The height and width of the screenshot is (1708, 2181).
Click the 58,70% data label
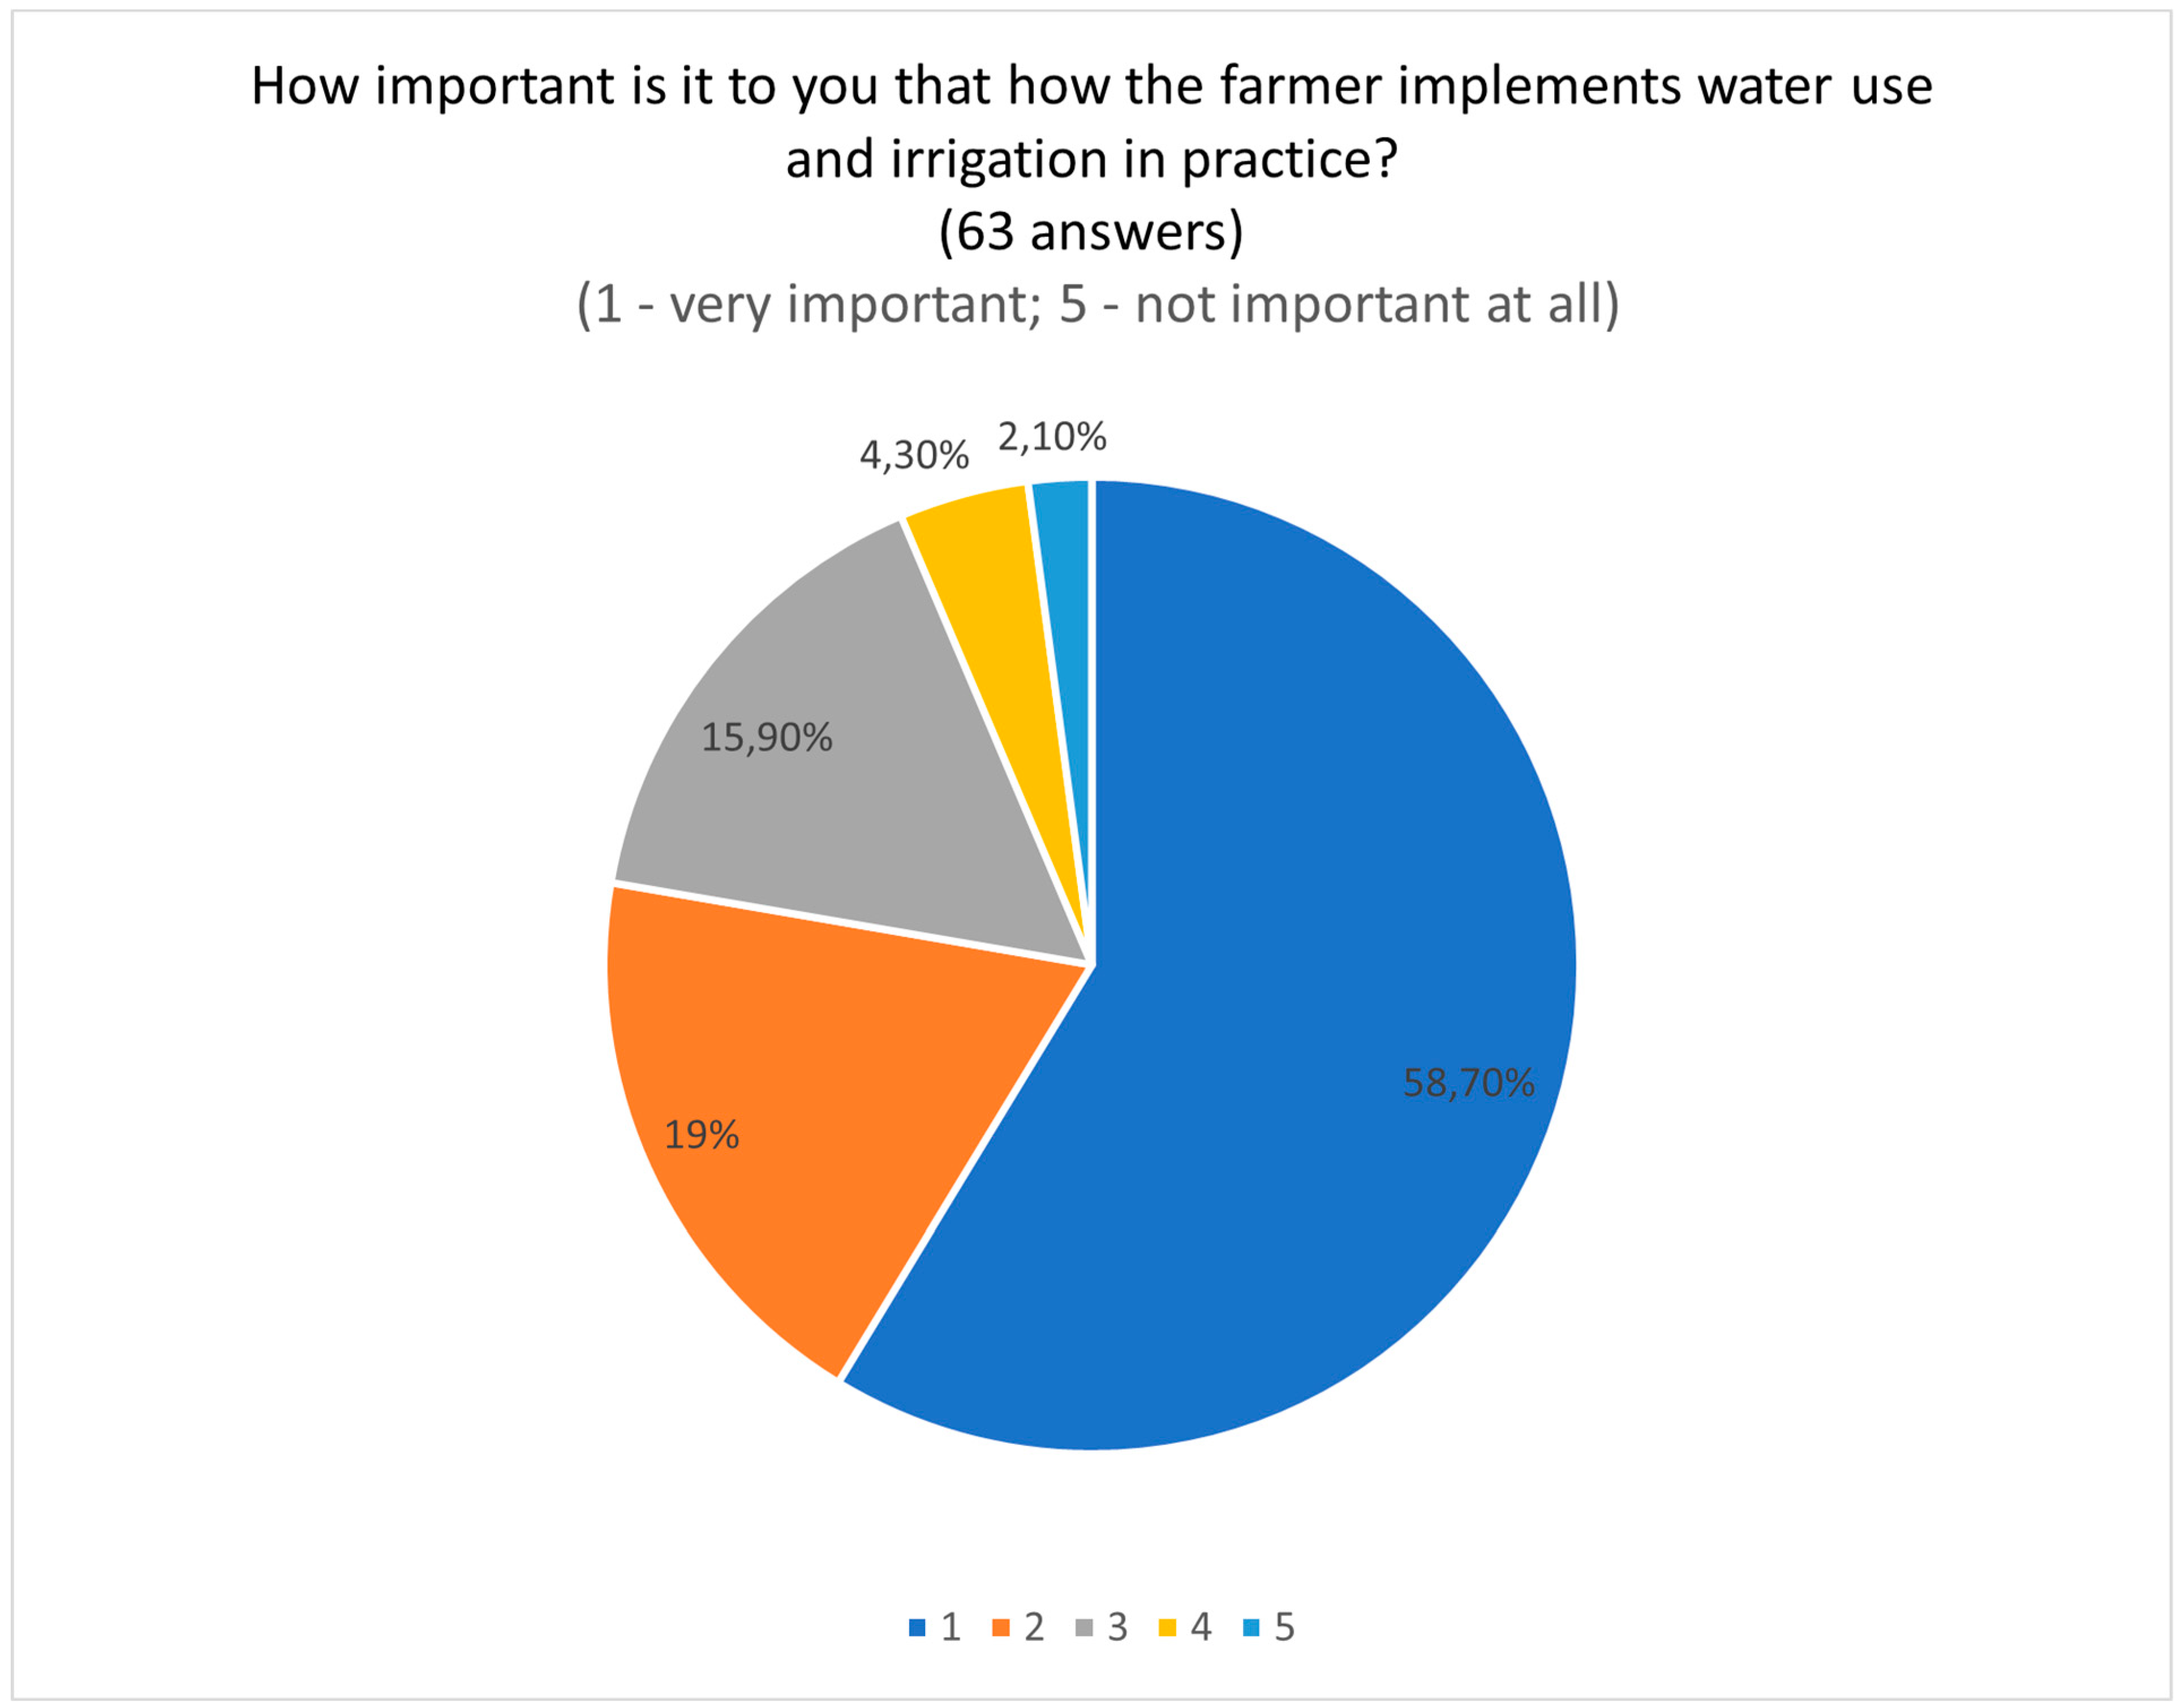[1468, 1083]
